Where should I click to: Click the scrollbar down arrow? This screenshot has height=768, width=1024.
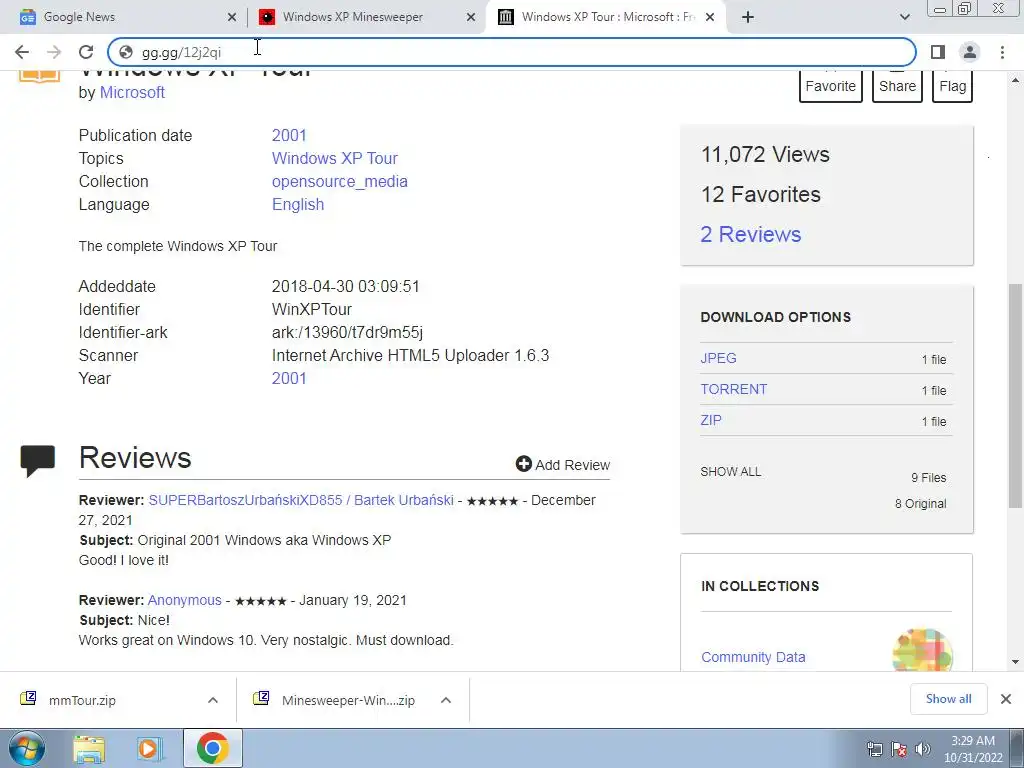(1015, 662)
